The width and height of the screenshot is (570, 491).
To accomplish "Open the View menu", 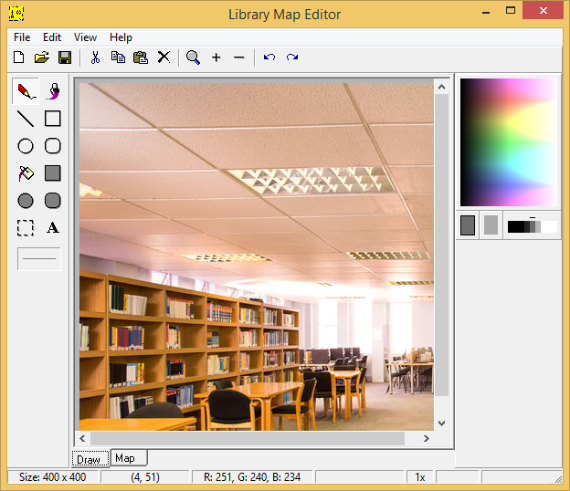I will pyautogui.click(x=85, y=37).
